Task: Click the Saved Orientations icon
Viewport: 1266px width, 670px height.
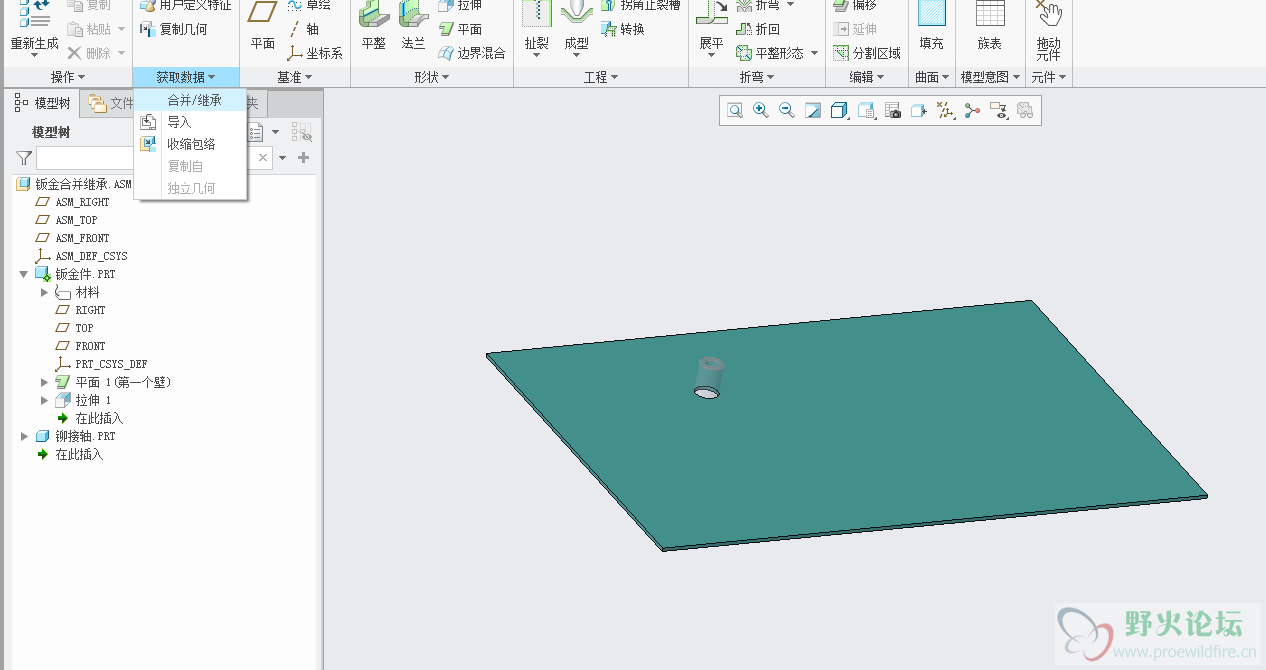Action: (866, 111)
